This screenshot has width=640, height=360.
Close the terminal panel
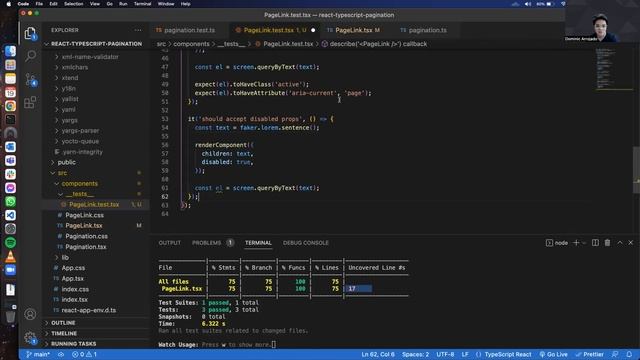point(631,243)
